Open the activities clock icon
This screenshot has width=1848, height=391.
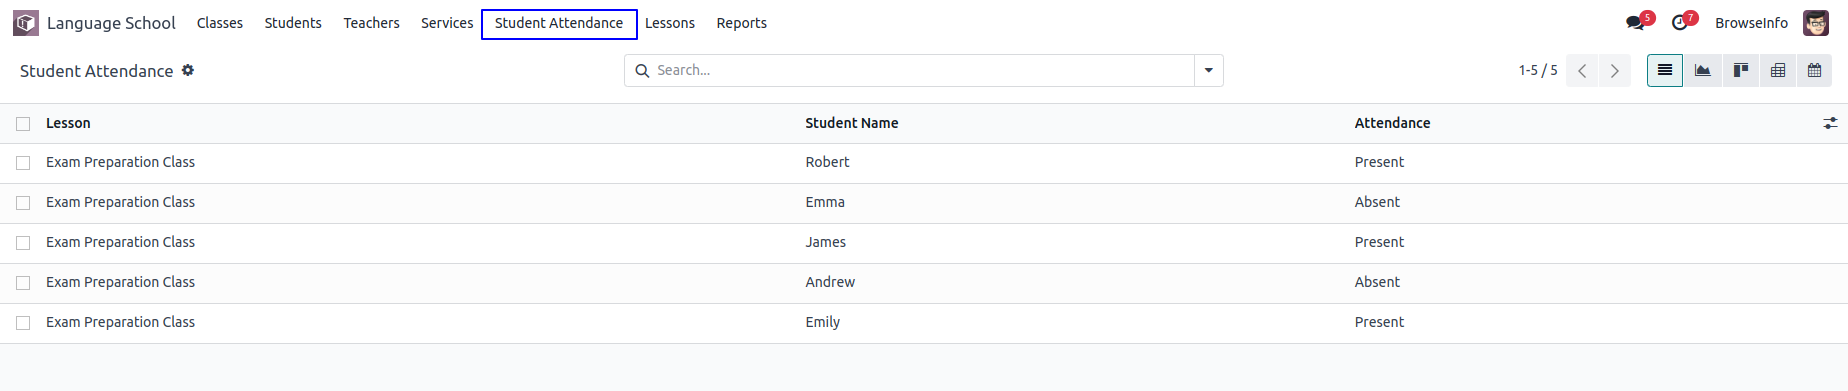pos(1680,23)
